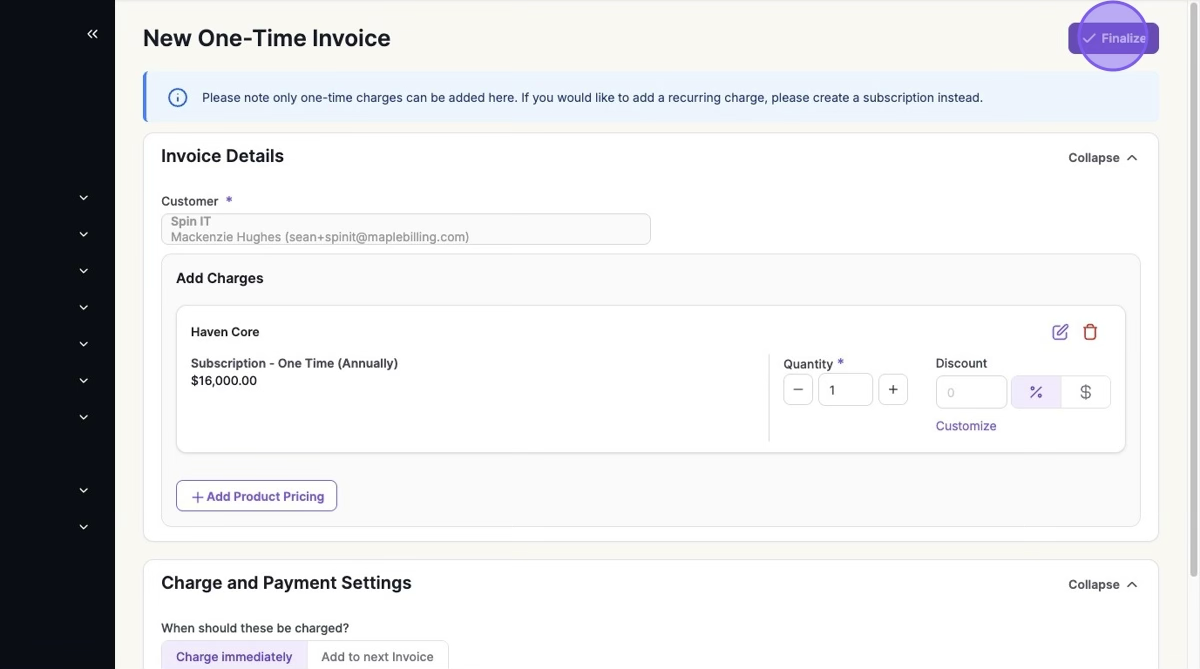This screenshot has width=1200, height=669.
Task: Increase quantity with plus button
Action: pyautogui.click(x=893, y=390)
